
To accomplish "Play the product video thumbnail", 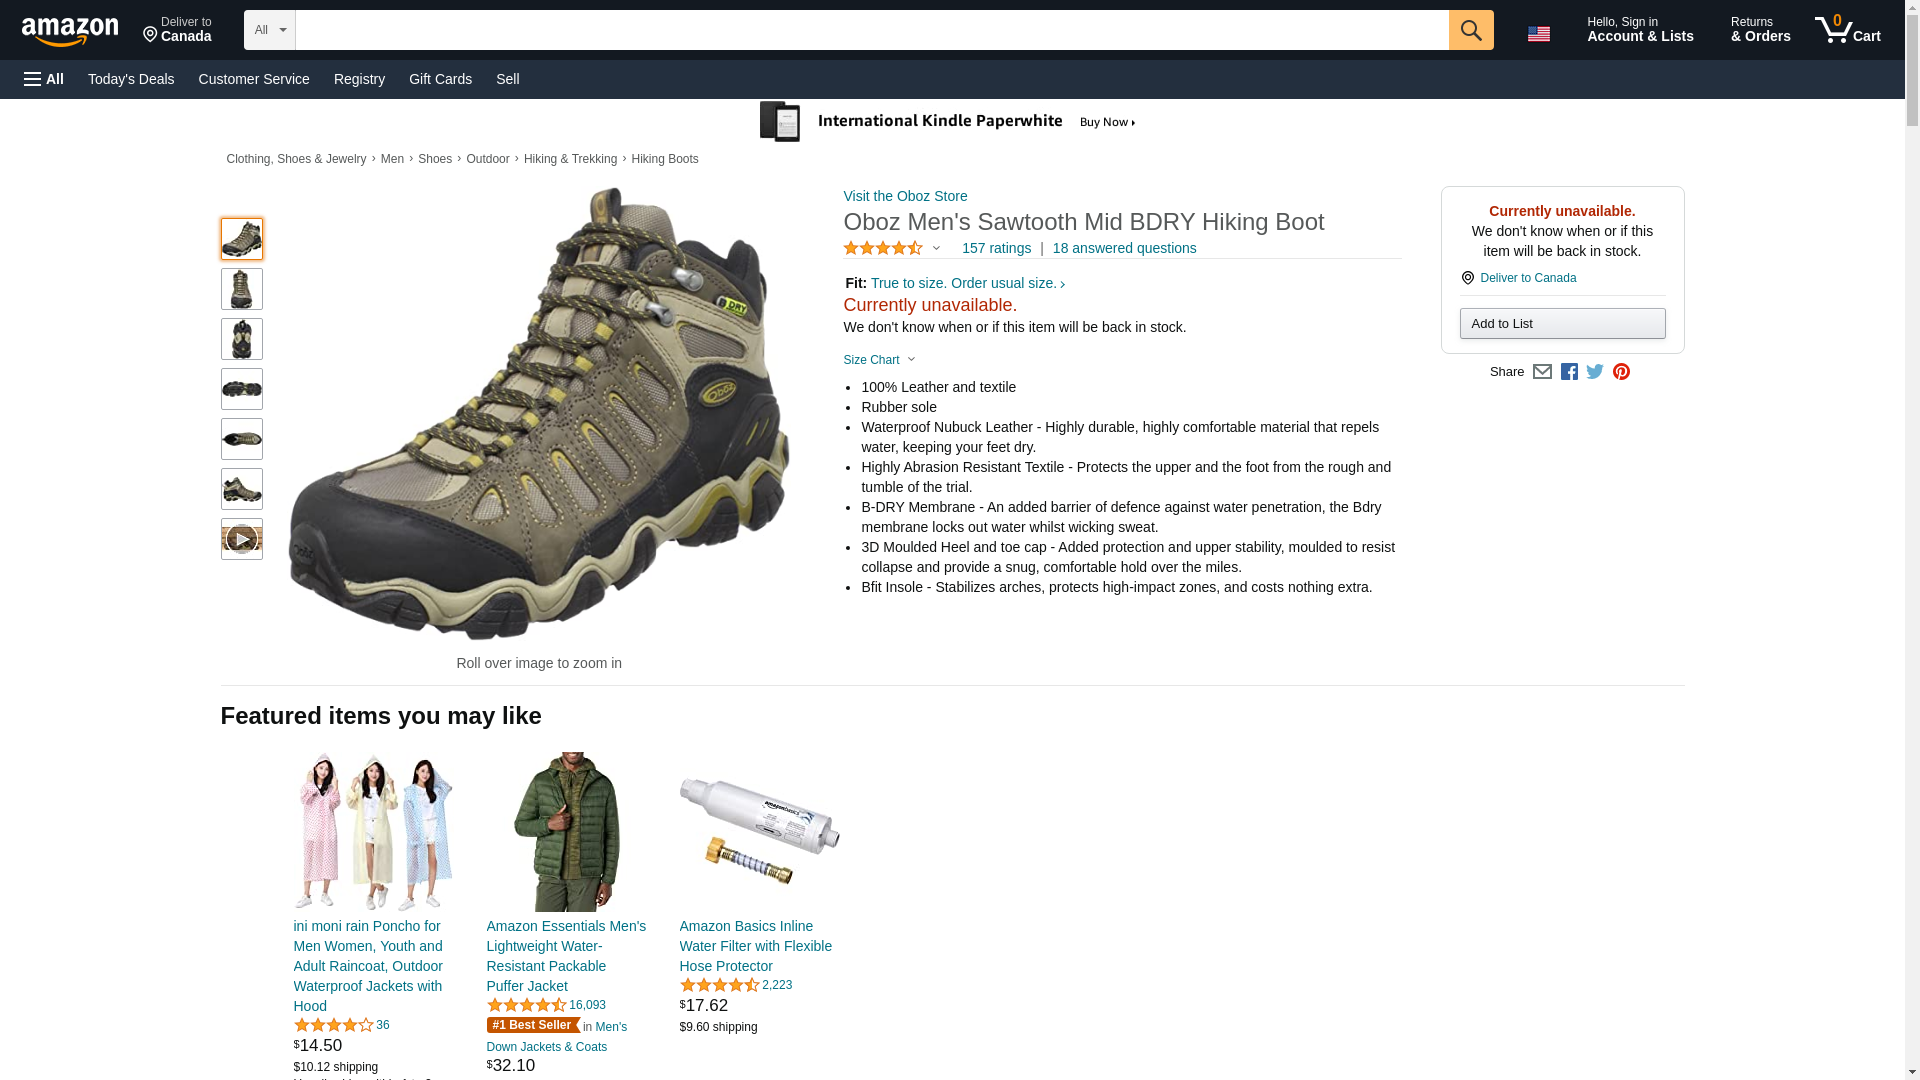I will point(241,539).
